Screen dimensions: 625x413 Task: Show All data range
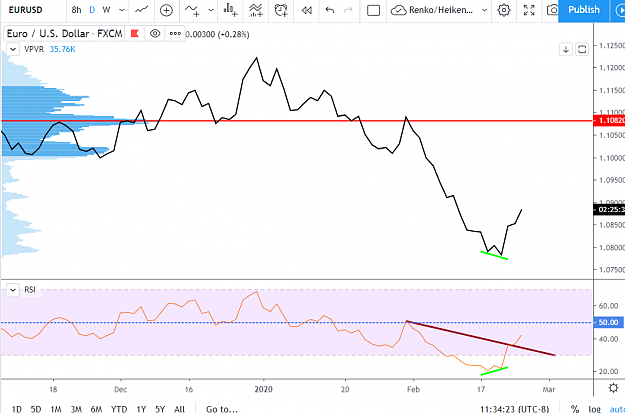click(x=179, y=409)
